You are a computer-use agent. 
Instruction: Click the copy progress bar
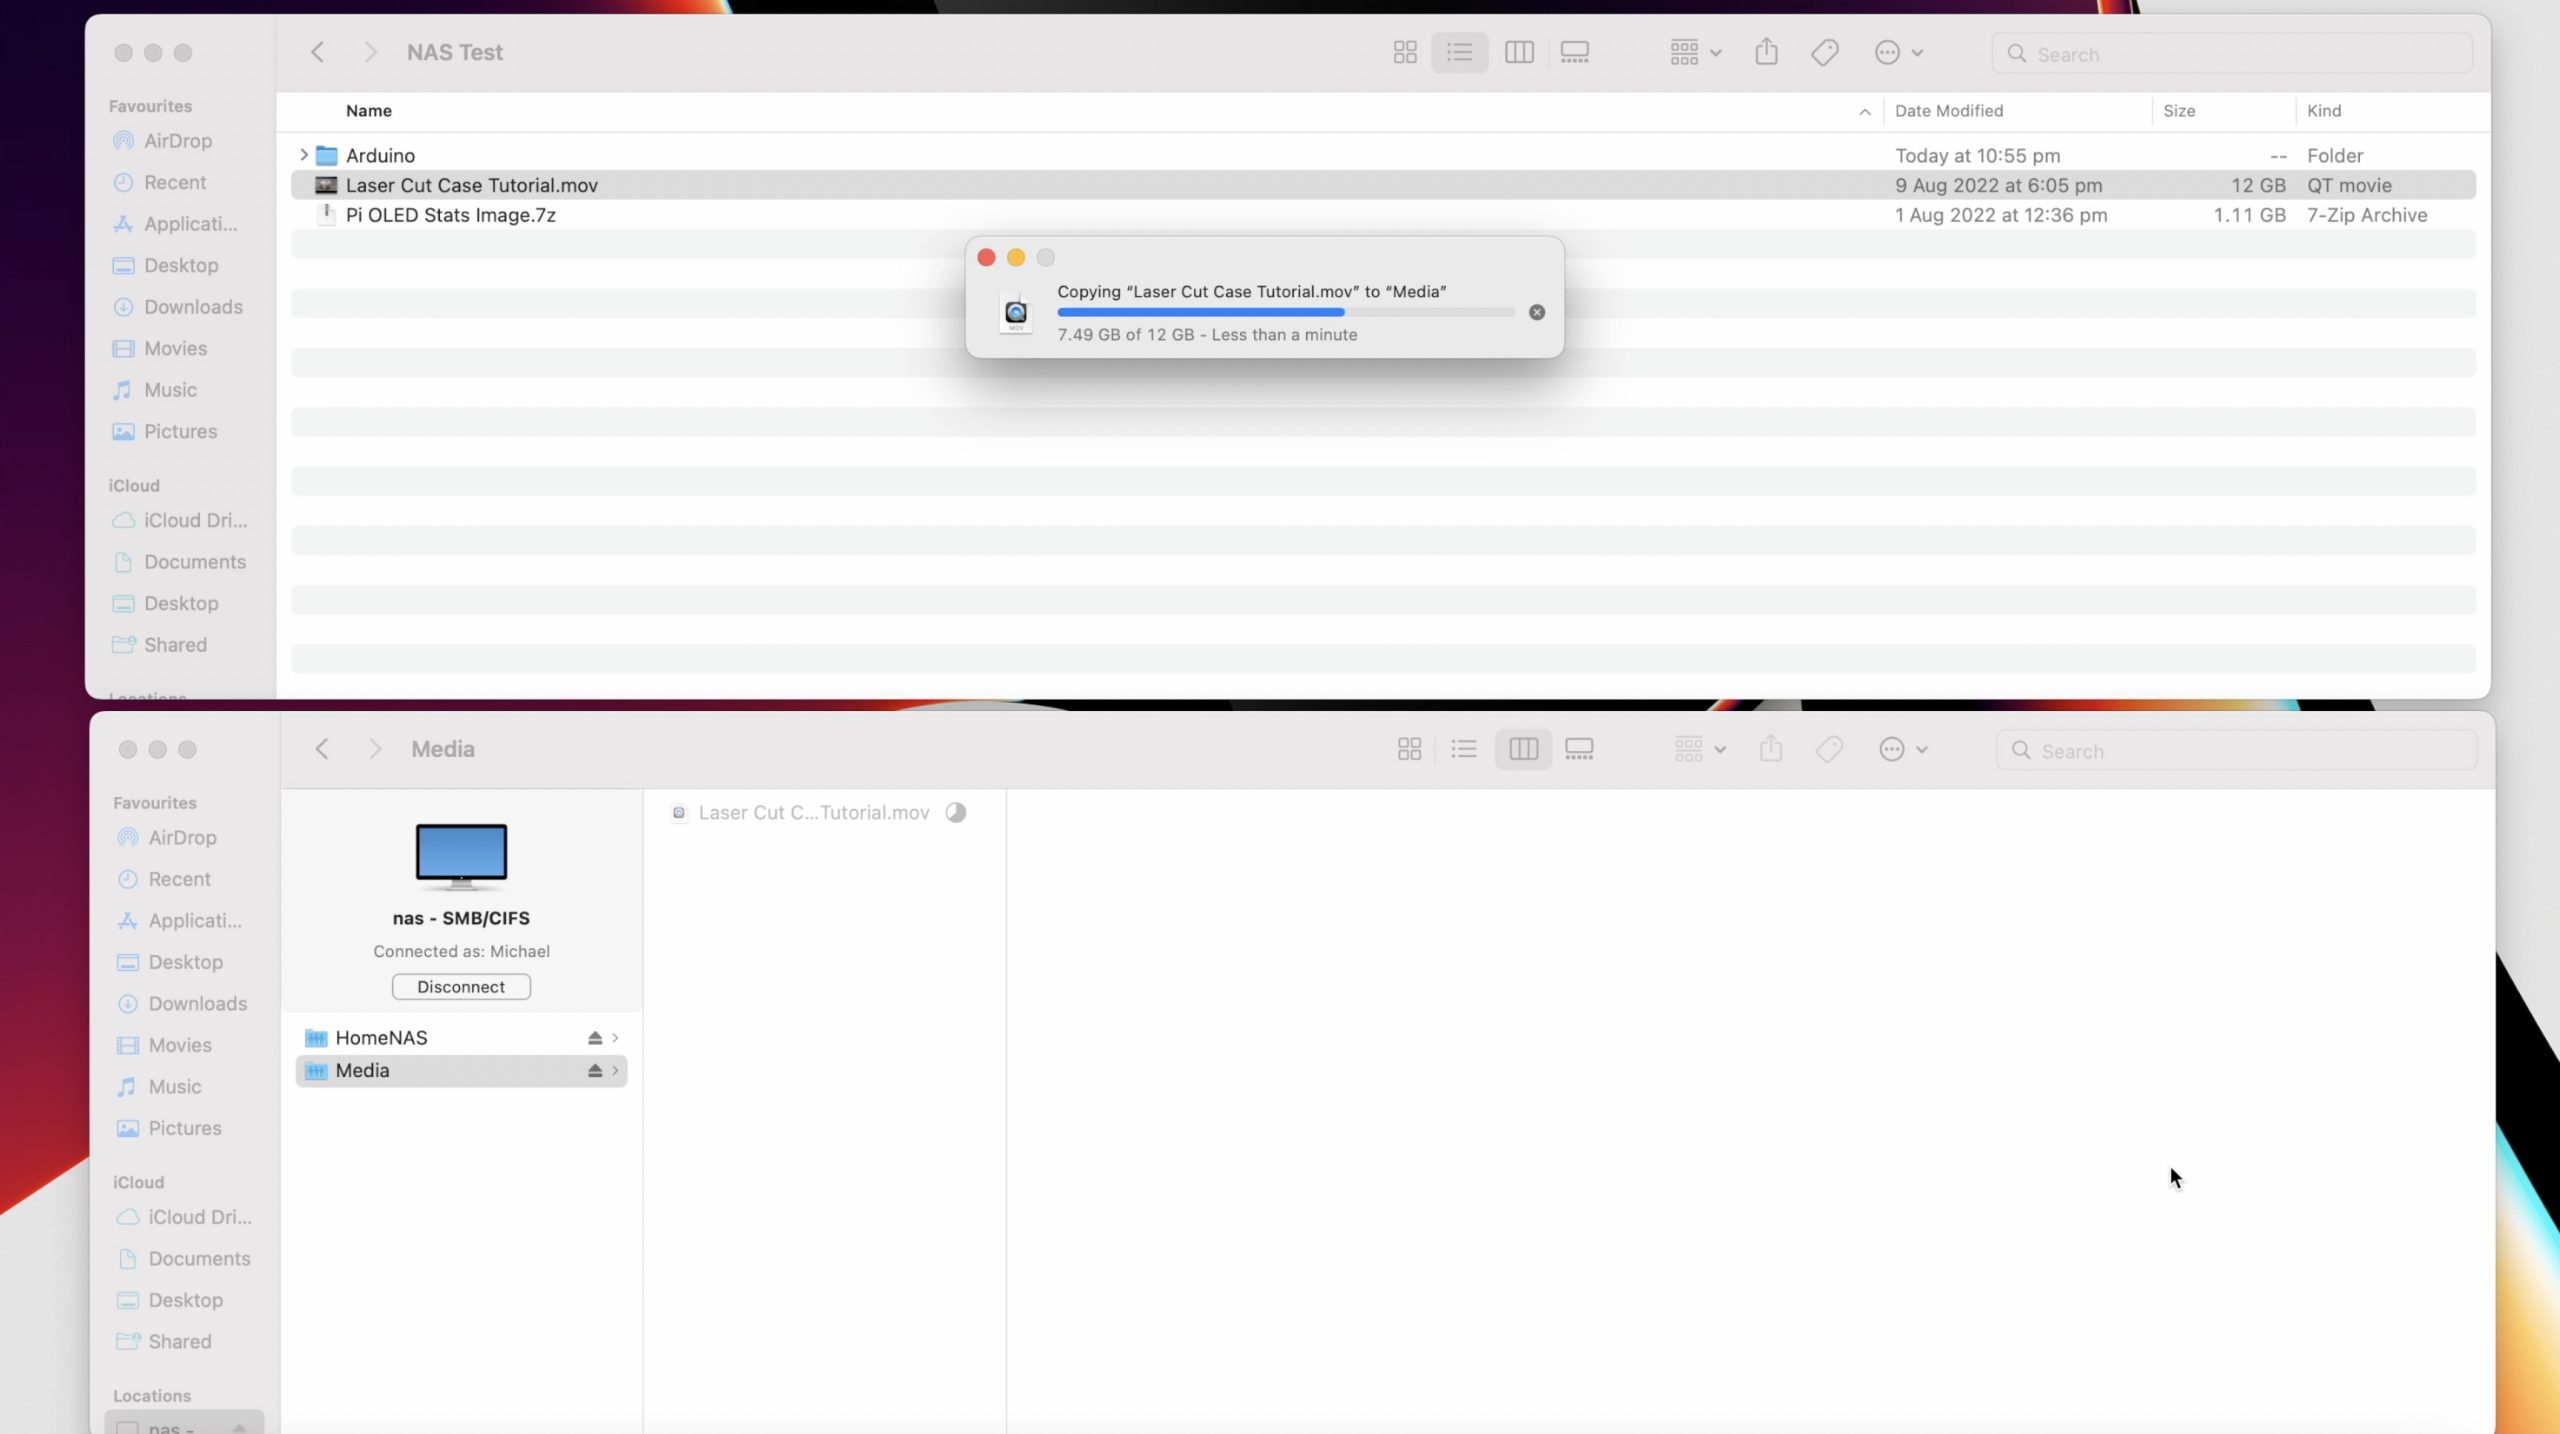1285,313
